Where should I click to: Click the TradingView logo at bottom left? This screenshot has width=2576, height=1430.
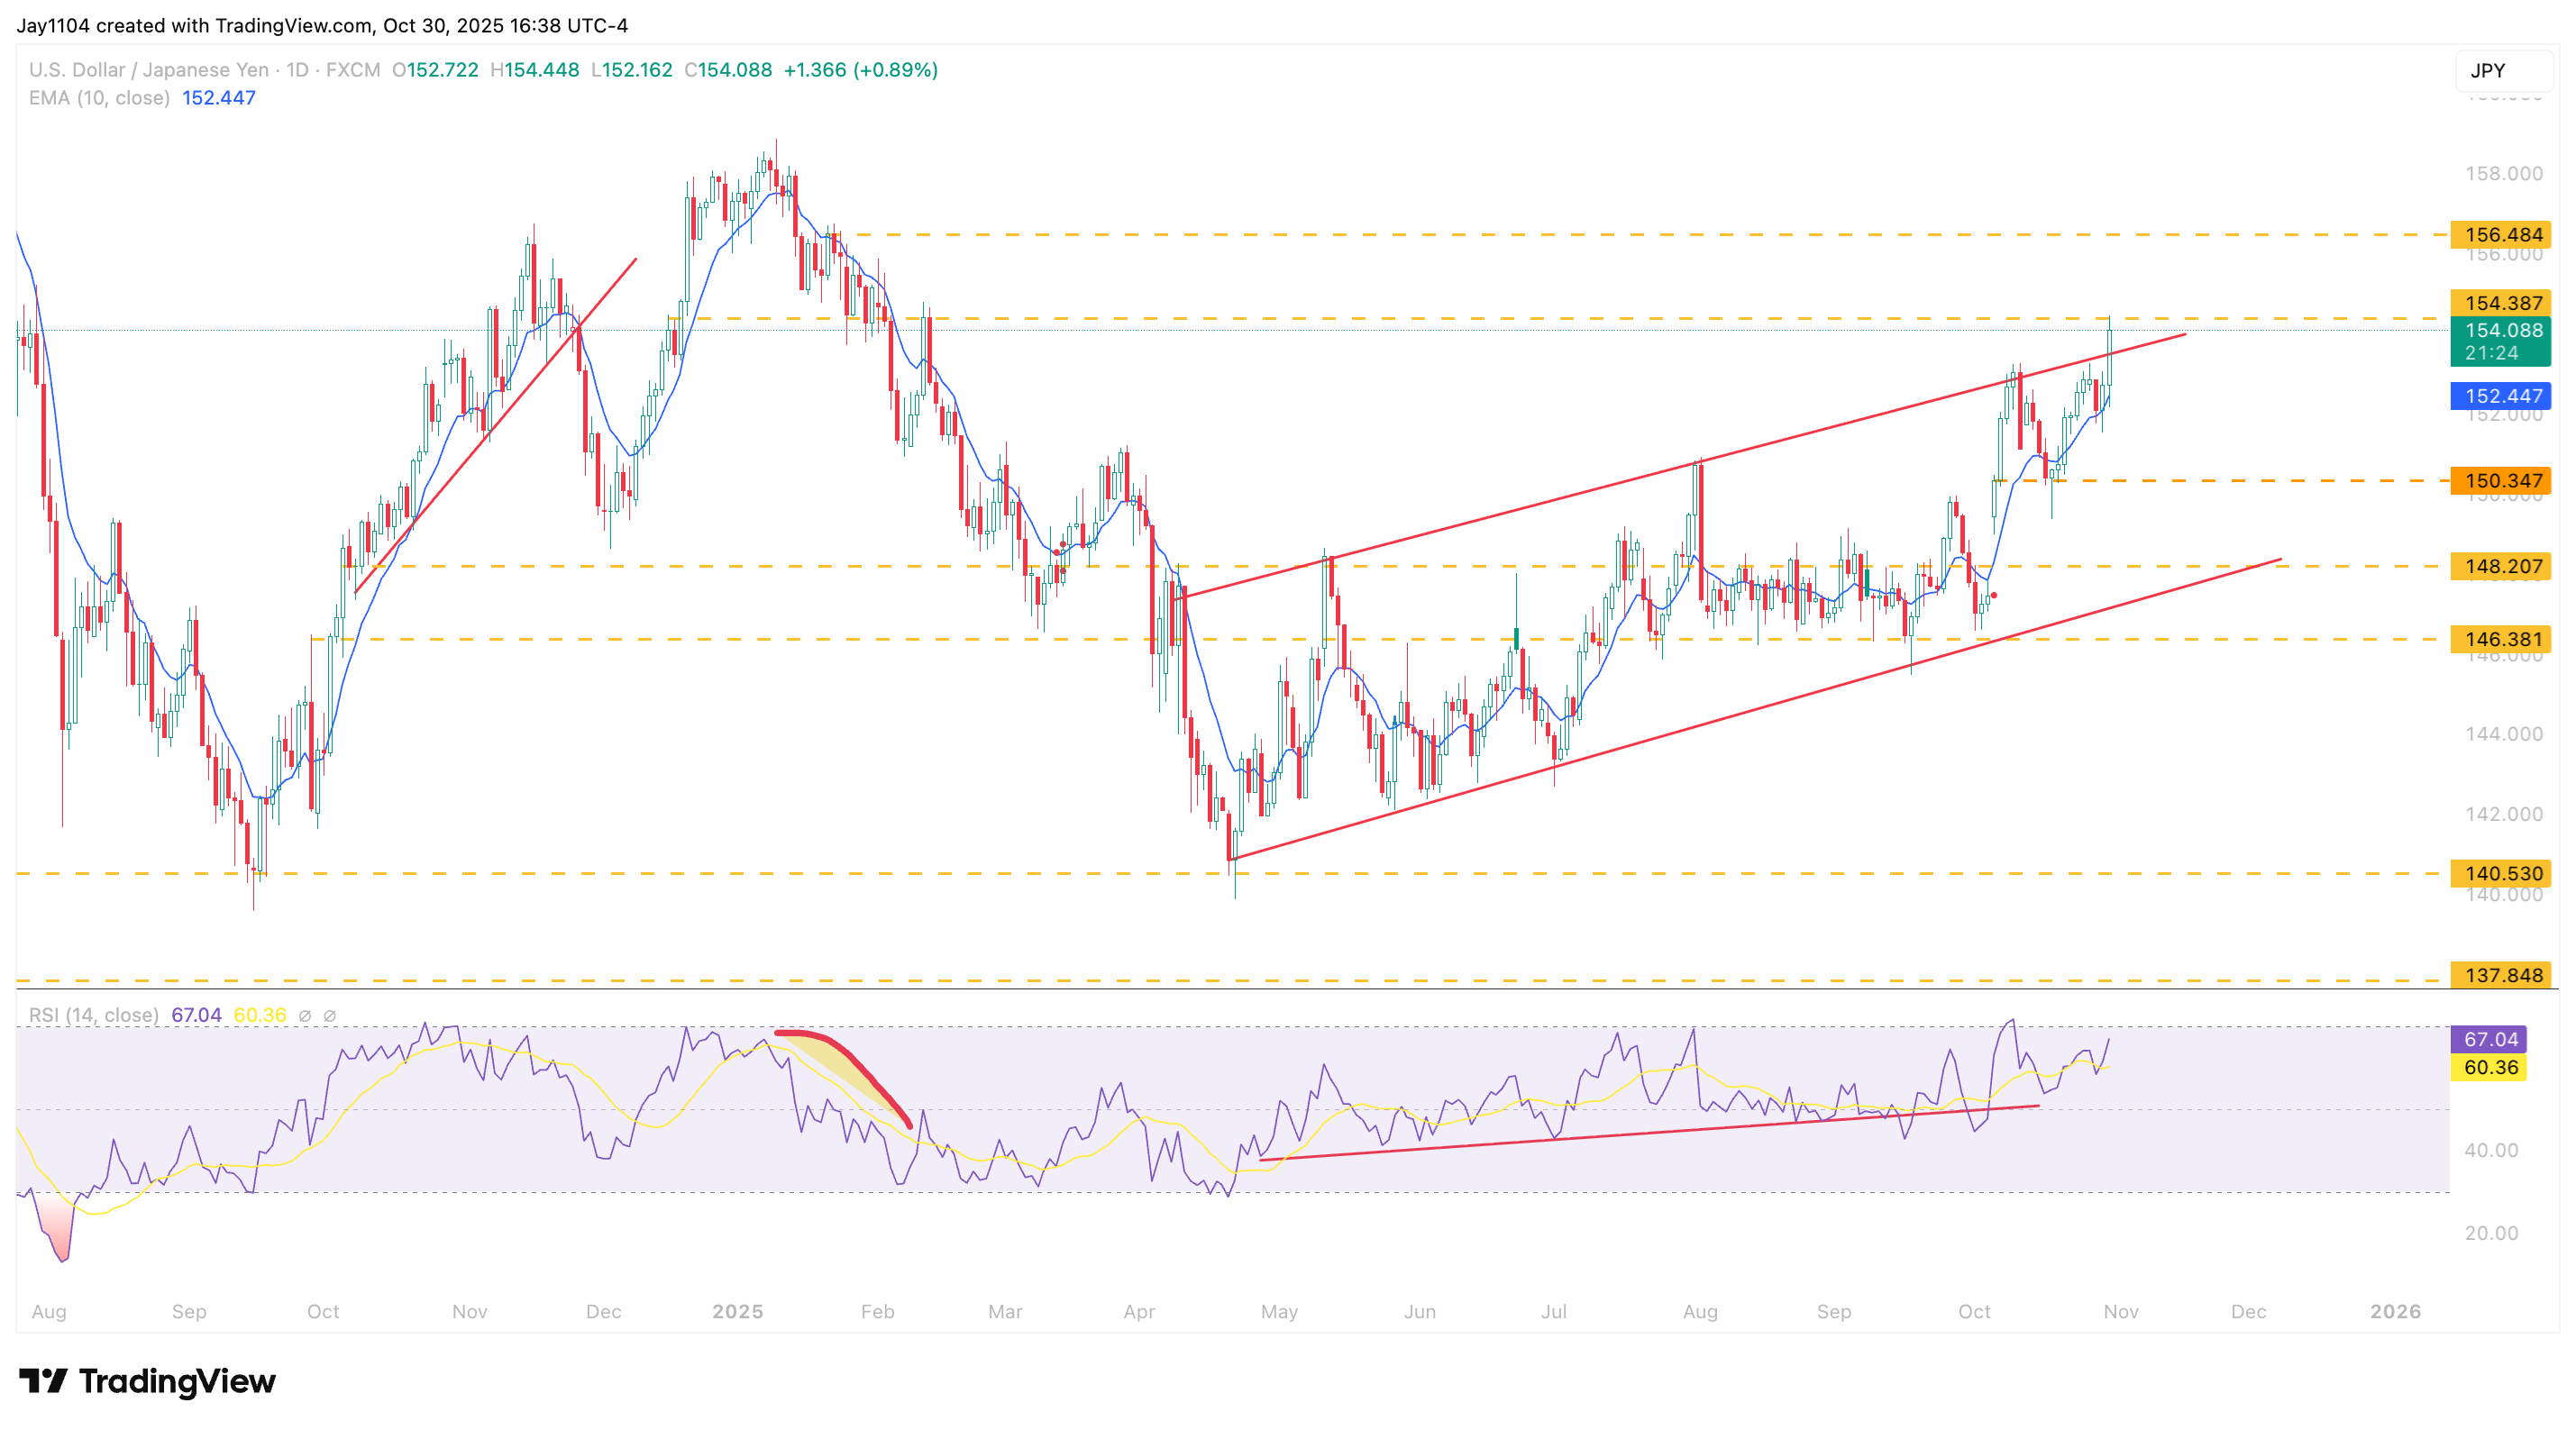tap(147, 1381)
